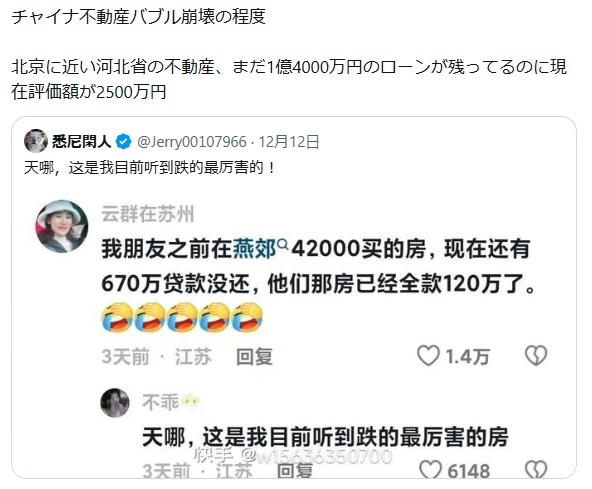Click the 不乖 username
Image resolution: width=592 pixels, height=489 pixels.
point(160,402)
